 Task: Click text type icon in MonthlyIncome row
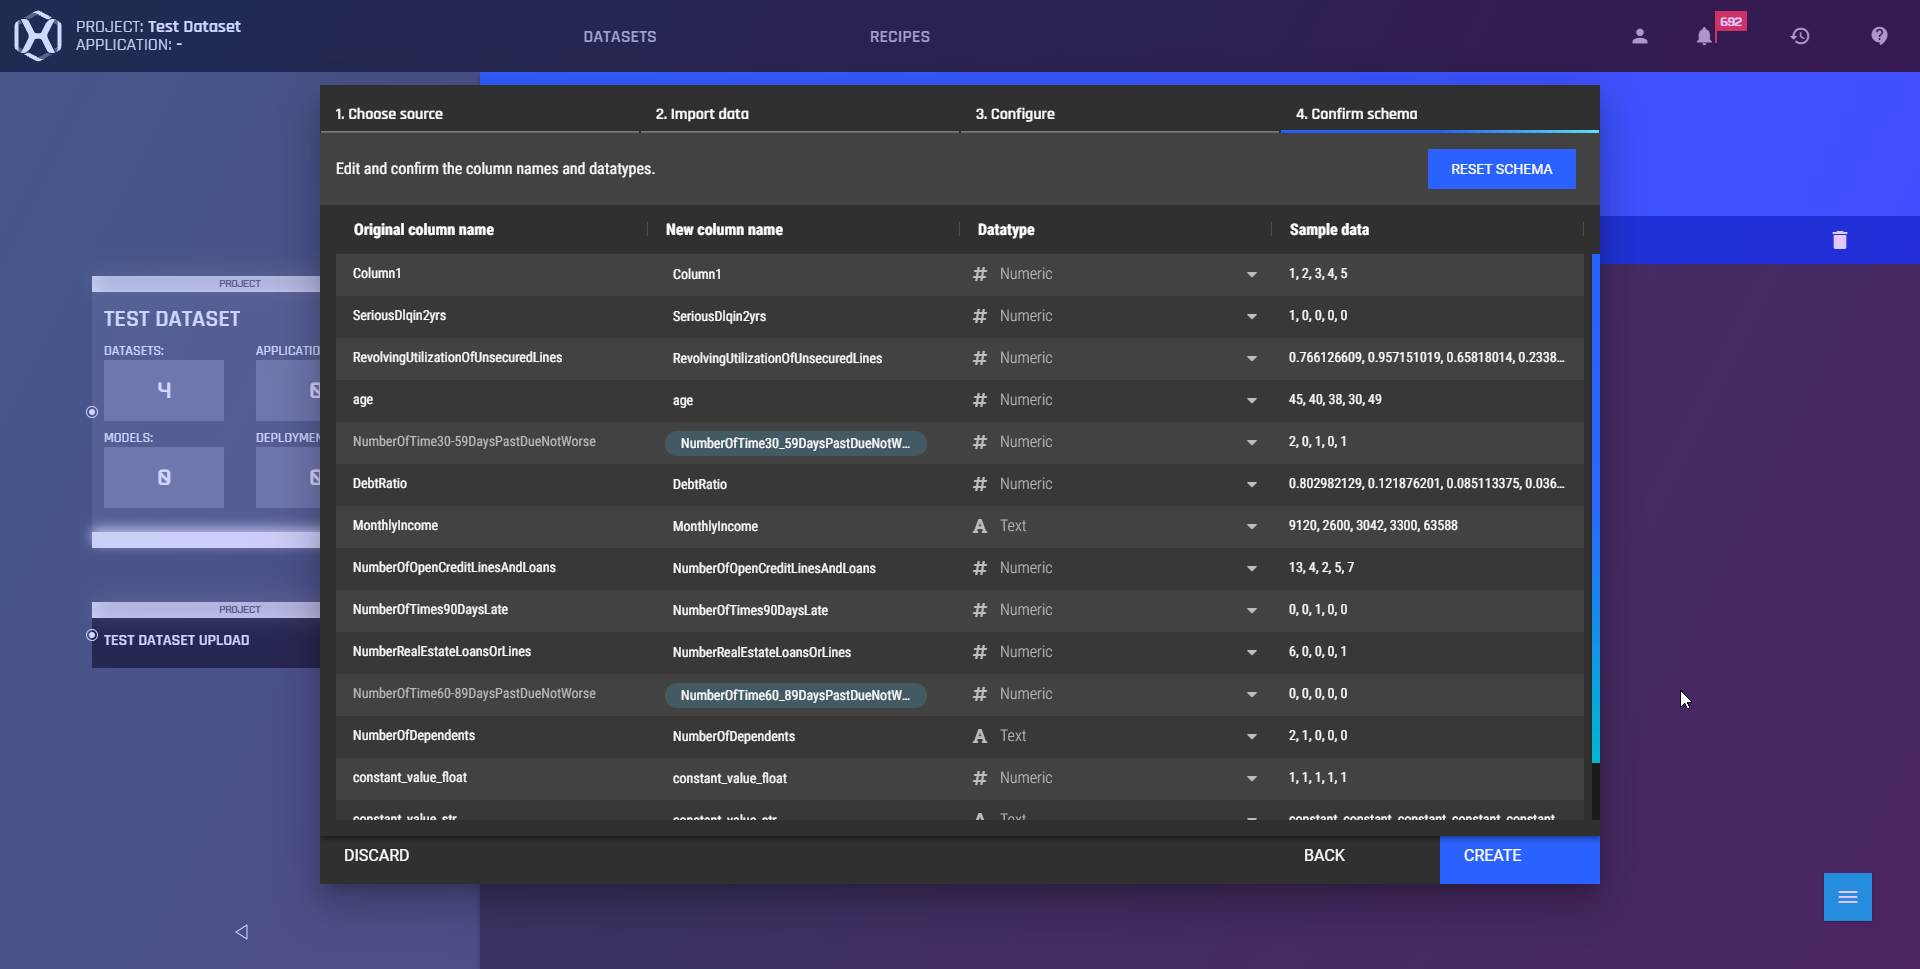[980, 526]
